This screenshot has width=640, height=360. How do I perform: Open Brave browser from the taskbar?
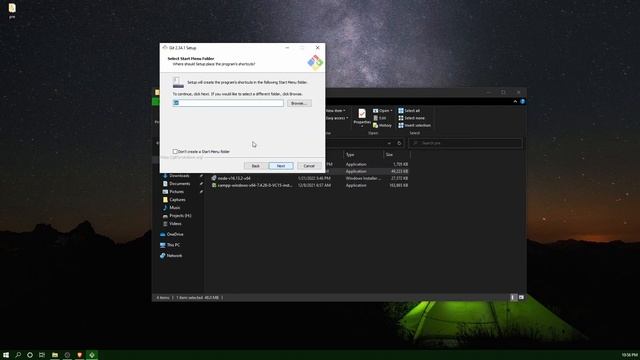80,355
